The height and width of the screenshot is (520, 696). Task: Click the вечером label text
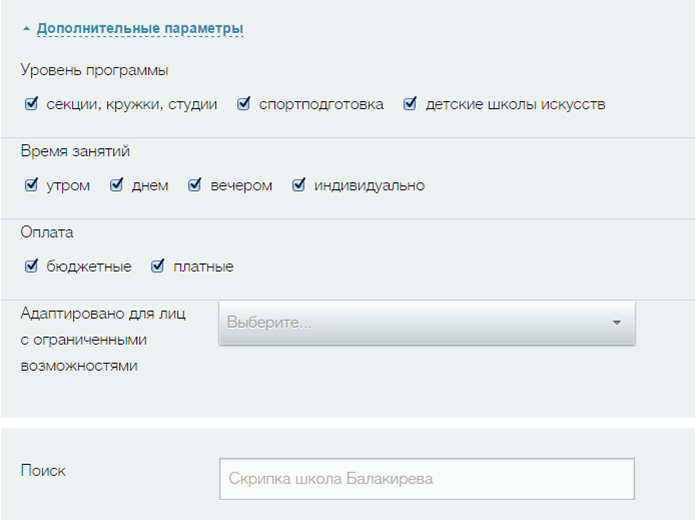point(241,185)
